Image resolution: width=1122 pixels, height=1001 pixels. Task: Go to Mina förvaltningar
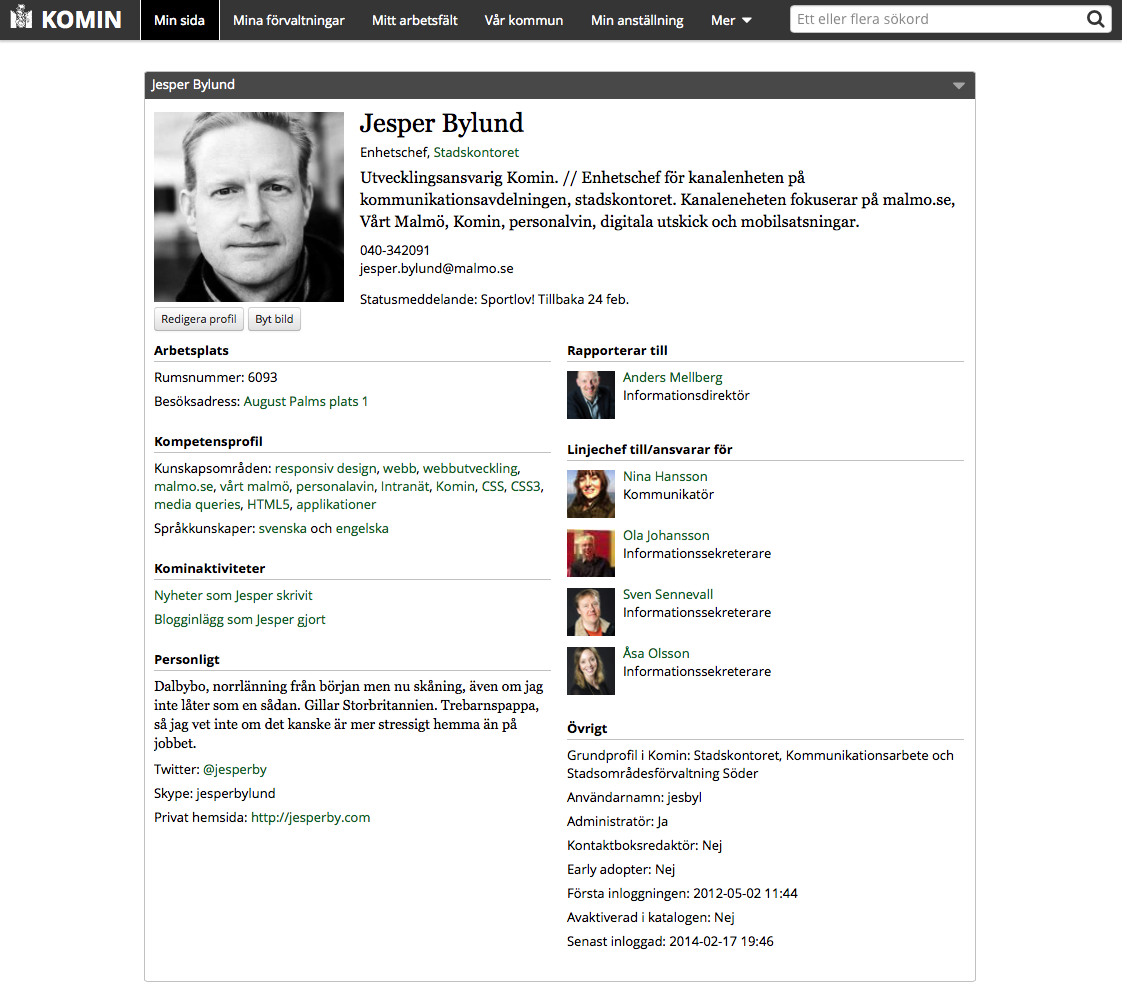pyautogui.click(x=289, y=20)
